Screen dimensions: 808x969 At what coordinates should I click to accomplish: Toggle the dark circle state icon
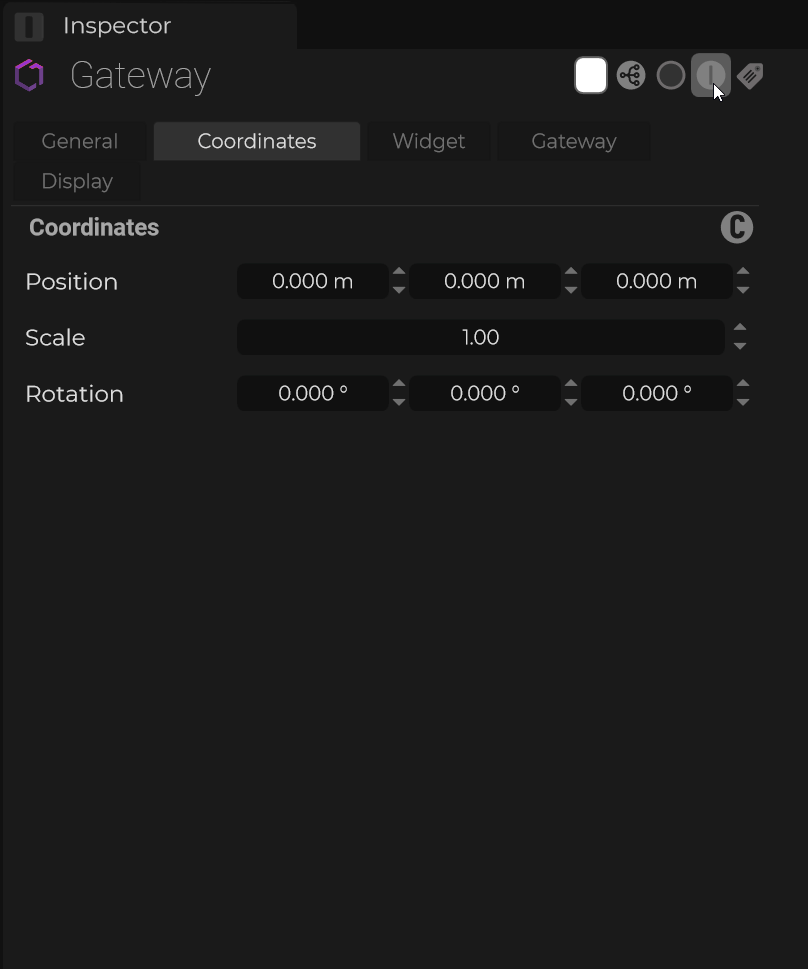[671, 76]
